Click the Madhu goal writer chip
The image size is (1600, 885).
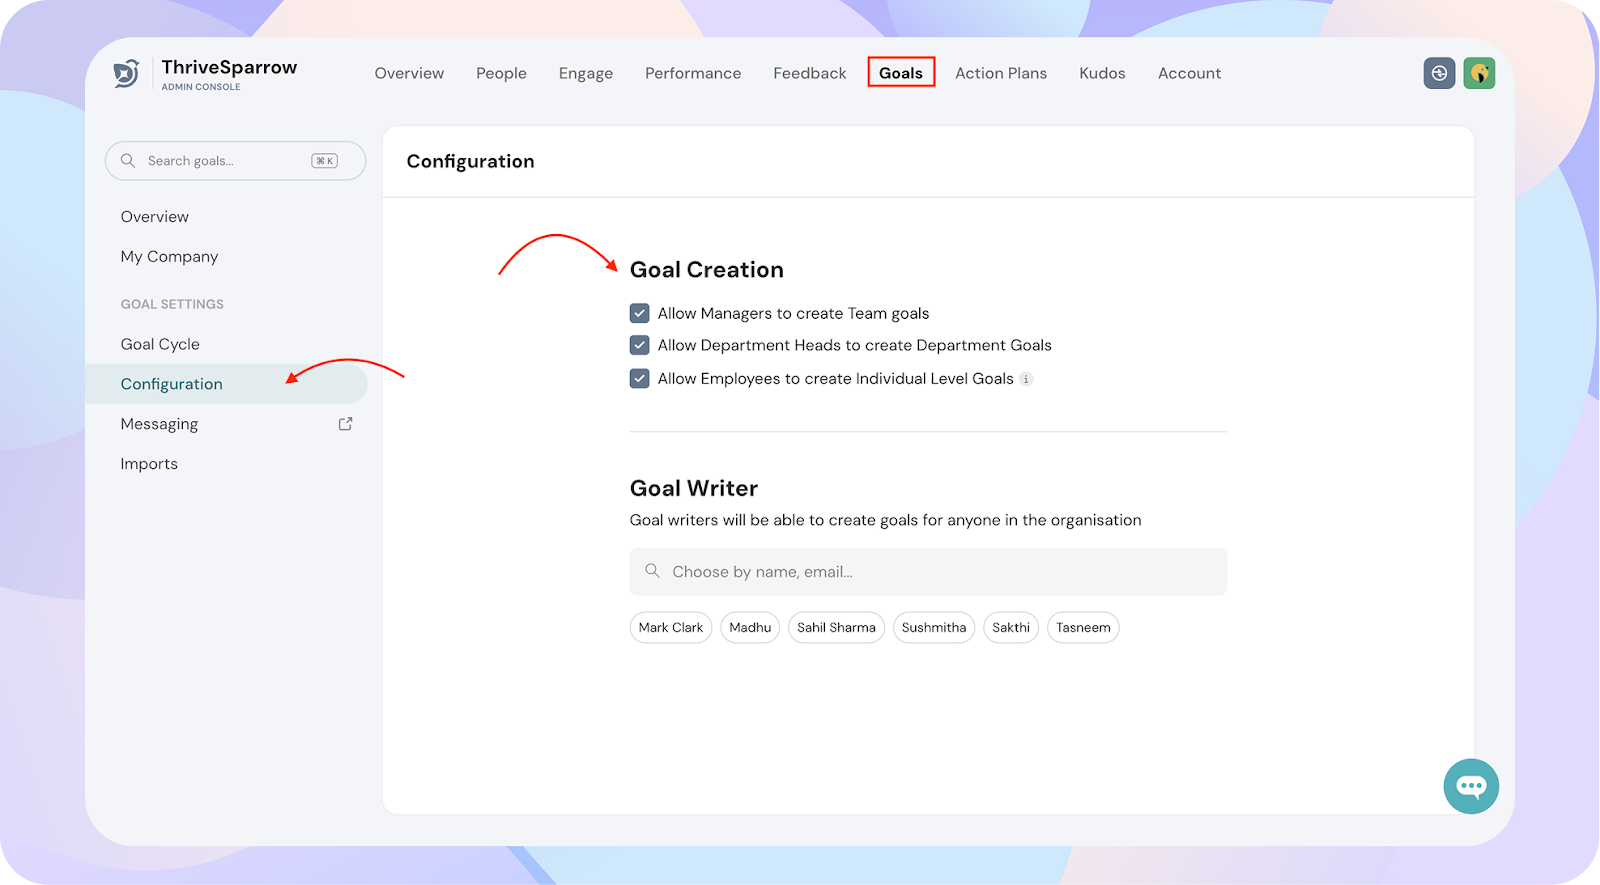750,628
